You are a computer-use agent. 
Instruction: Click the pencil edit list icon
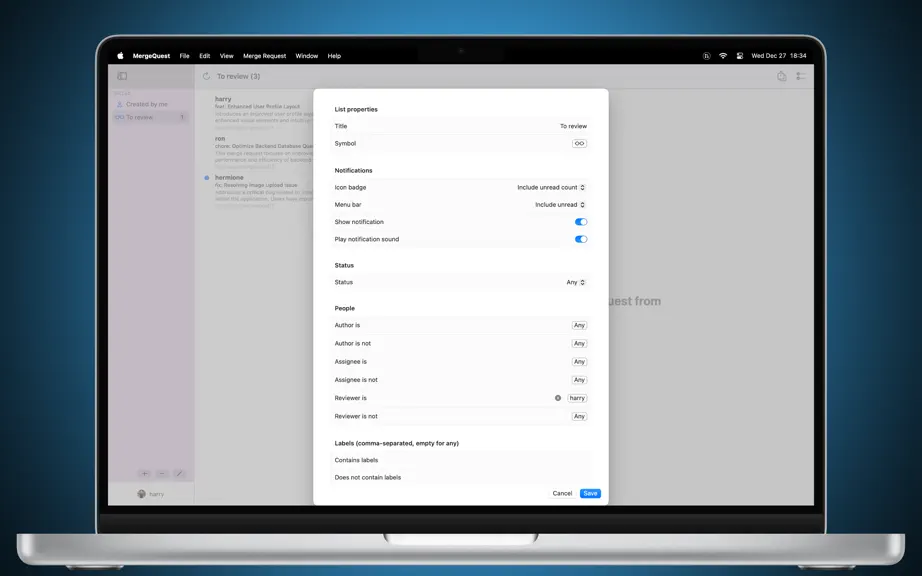[x=179, y=473]
